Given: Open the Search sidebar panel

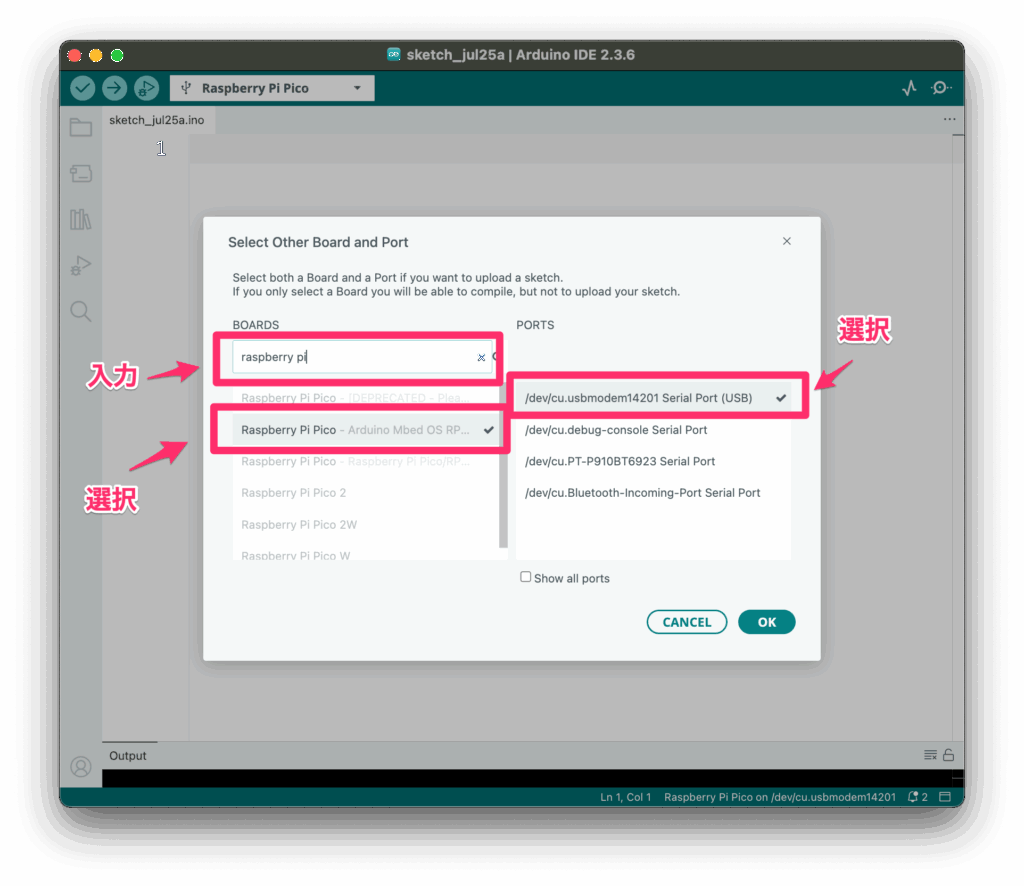Looking at the screenshot, I should 81,311.
